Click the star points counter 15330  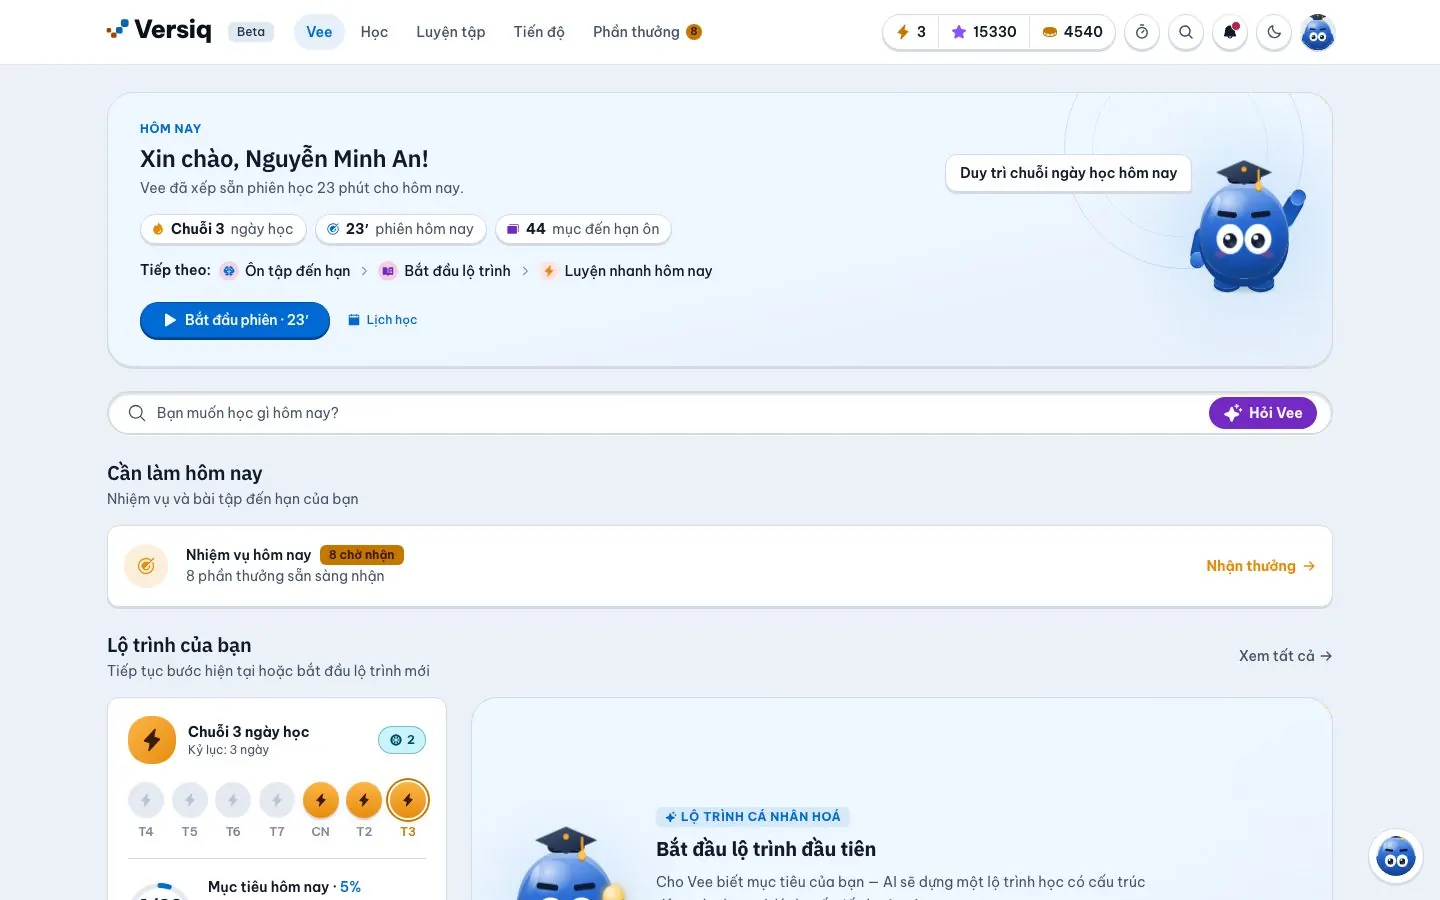(984, 32)
